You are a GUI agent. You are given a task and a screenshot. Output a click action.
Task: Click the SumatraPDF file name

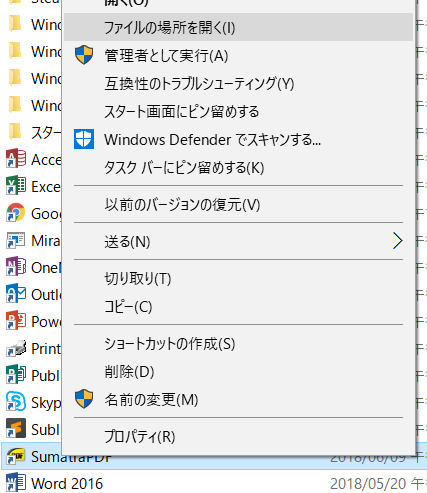71,457
